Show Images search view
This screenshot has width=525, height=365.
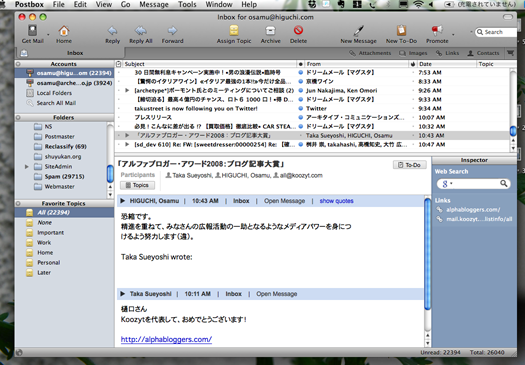click(413, 53)
